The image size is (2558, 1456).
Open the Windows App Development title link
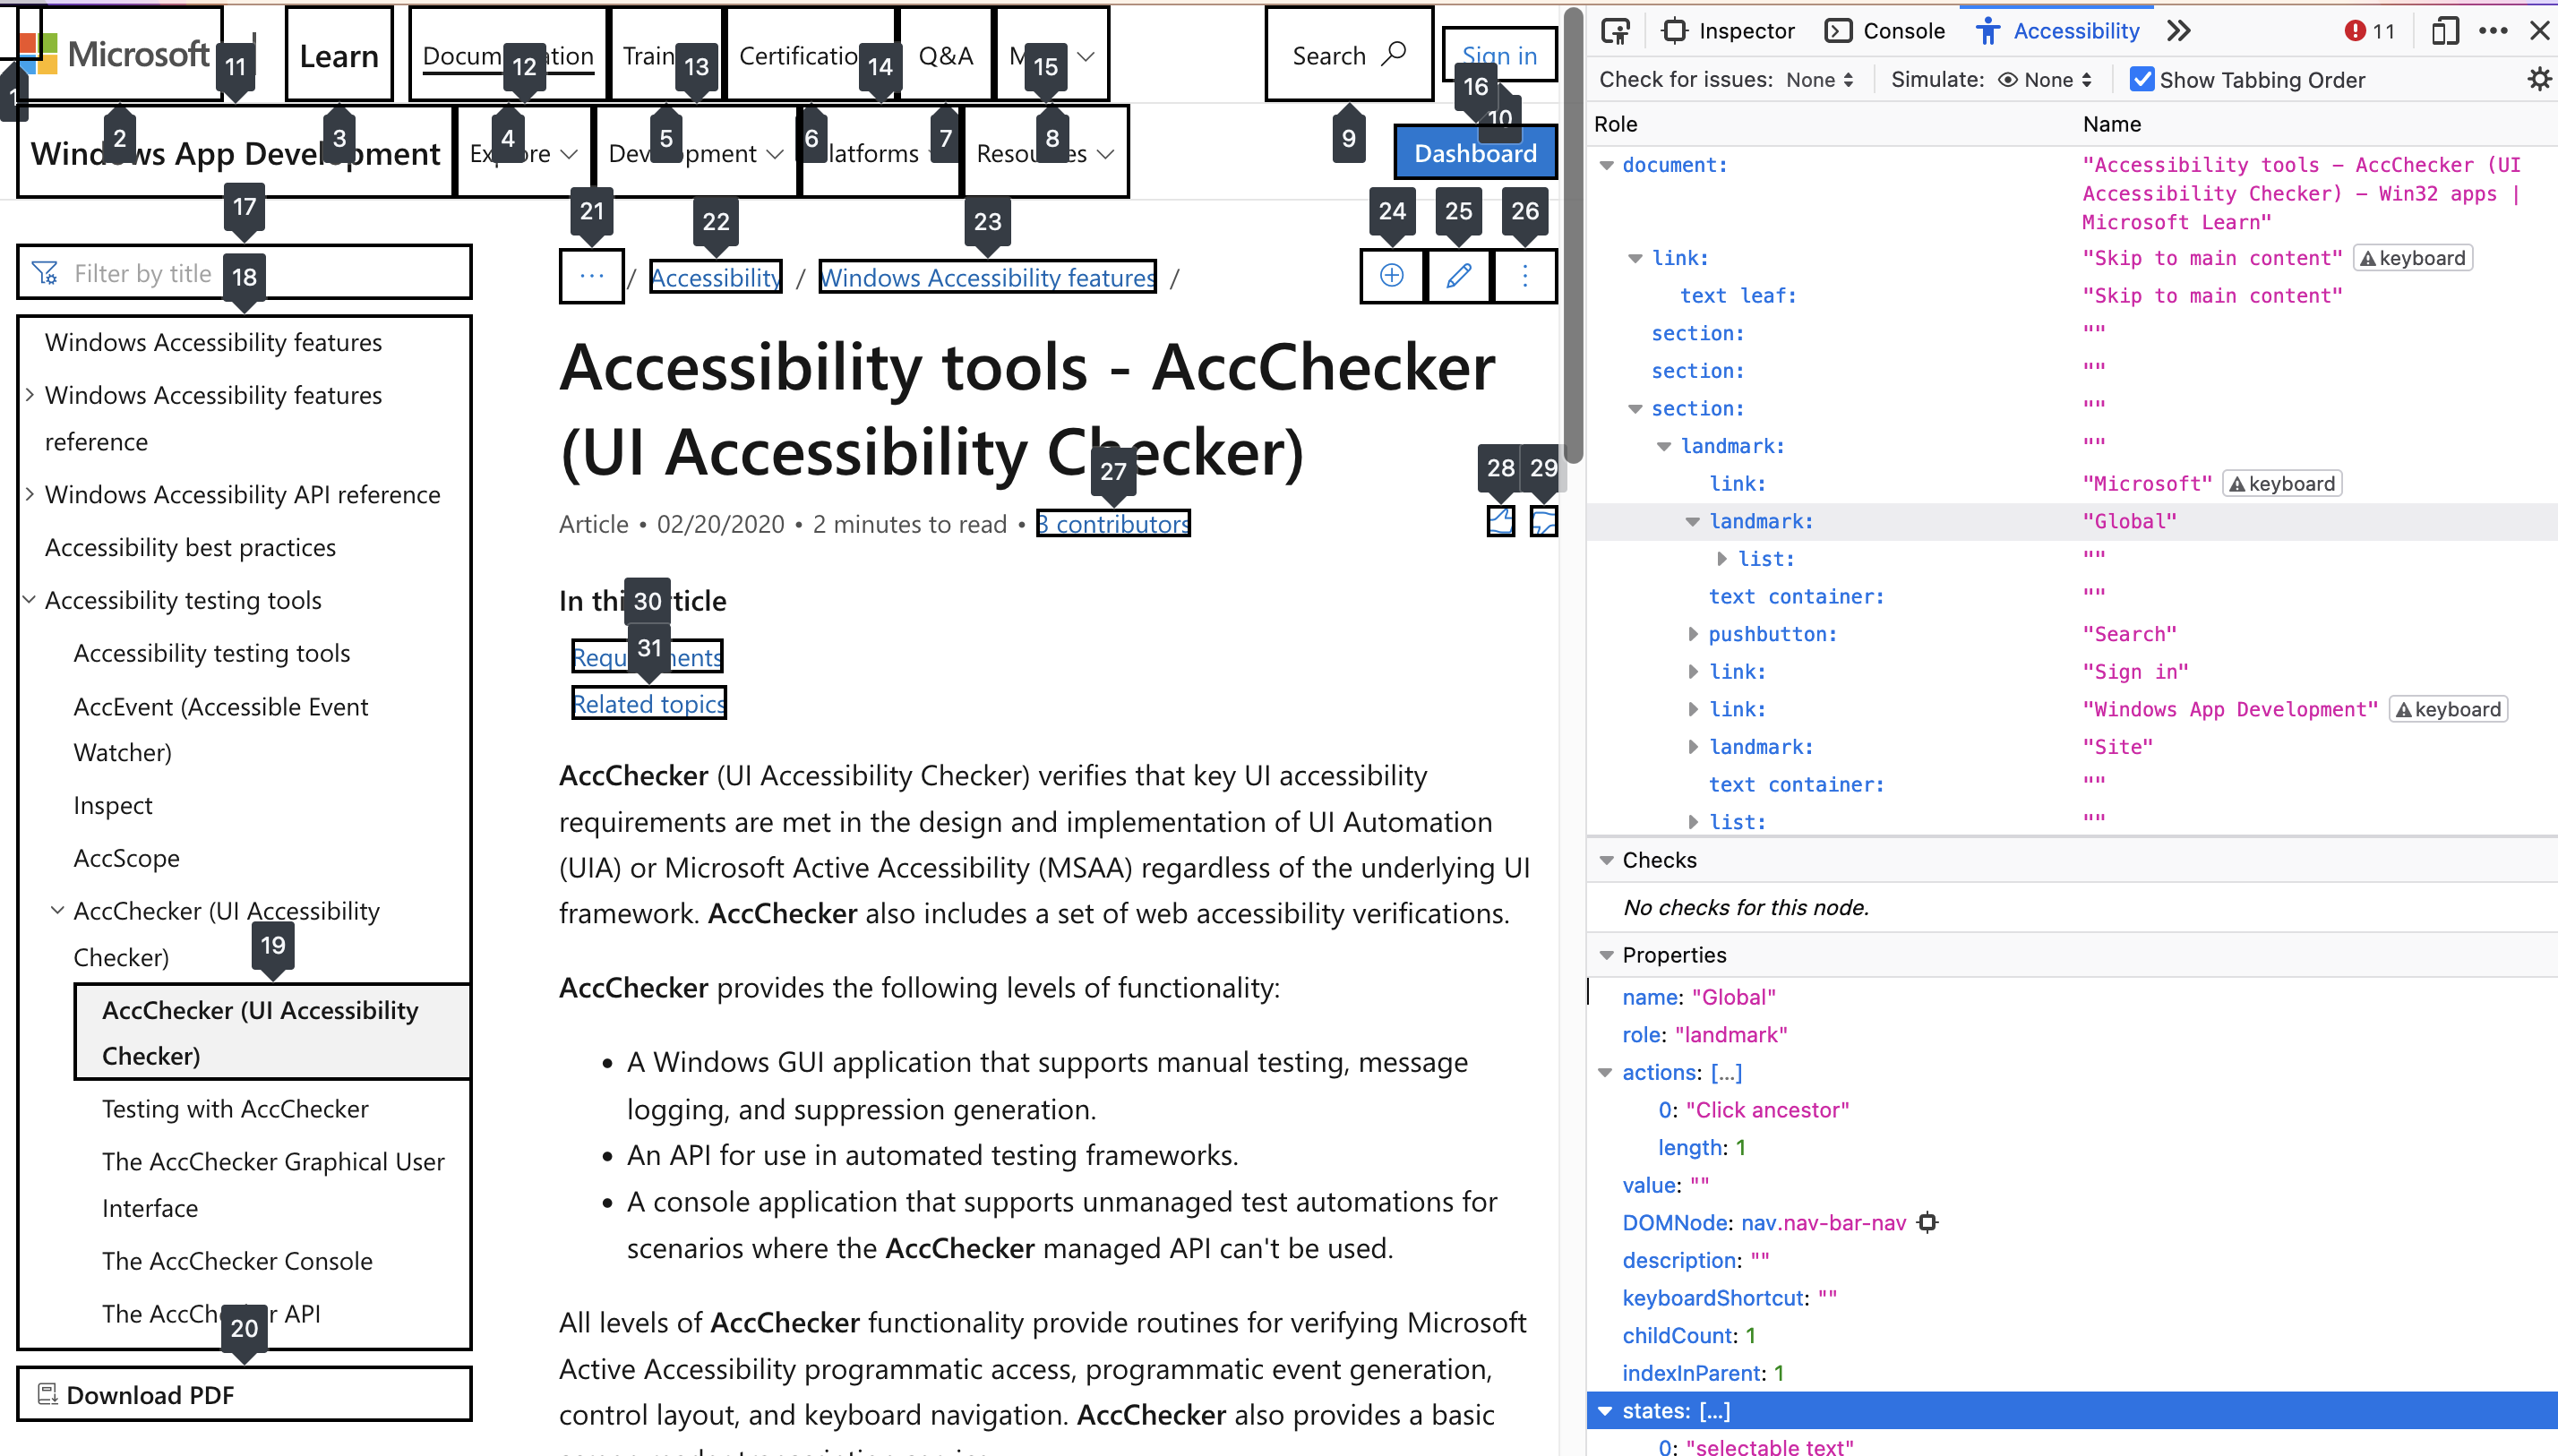click(235, 153)
